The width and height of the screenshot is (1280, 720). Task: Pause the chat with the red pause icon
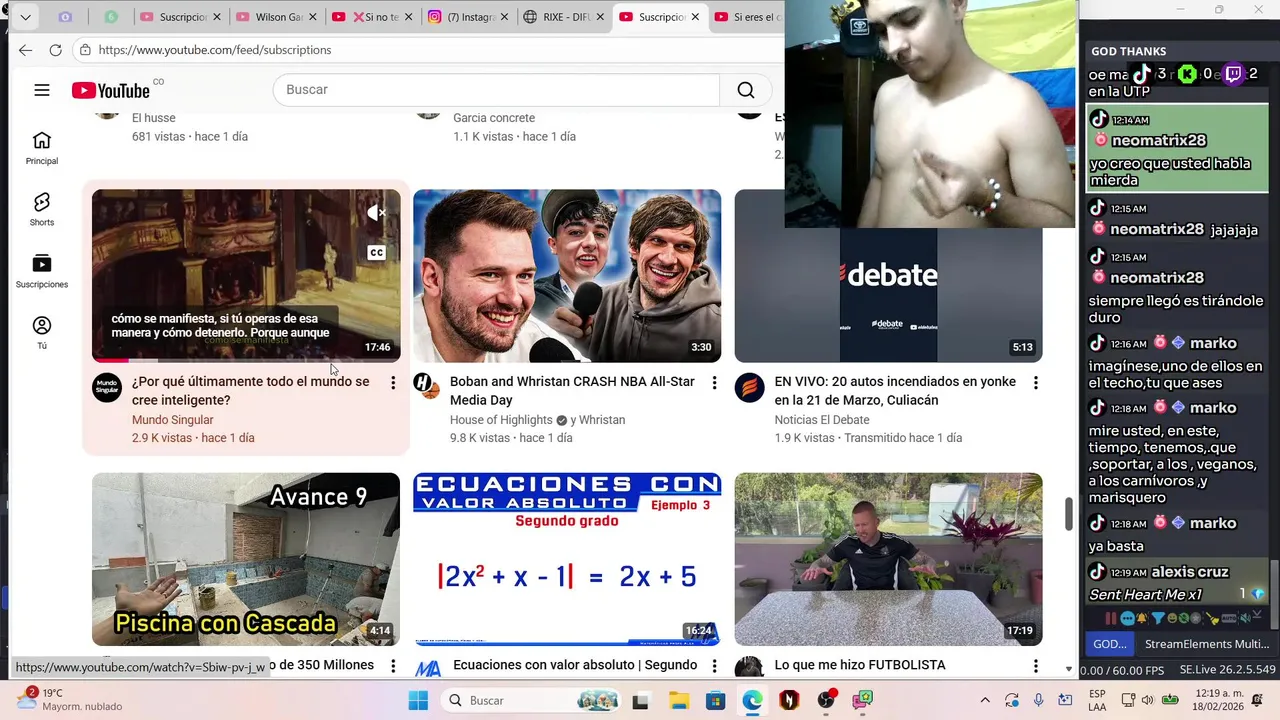[x=1111, y=618]
